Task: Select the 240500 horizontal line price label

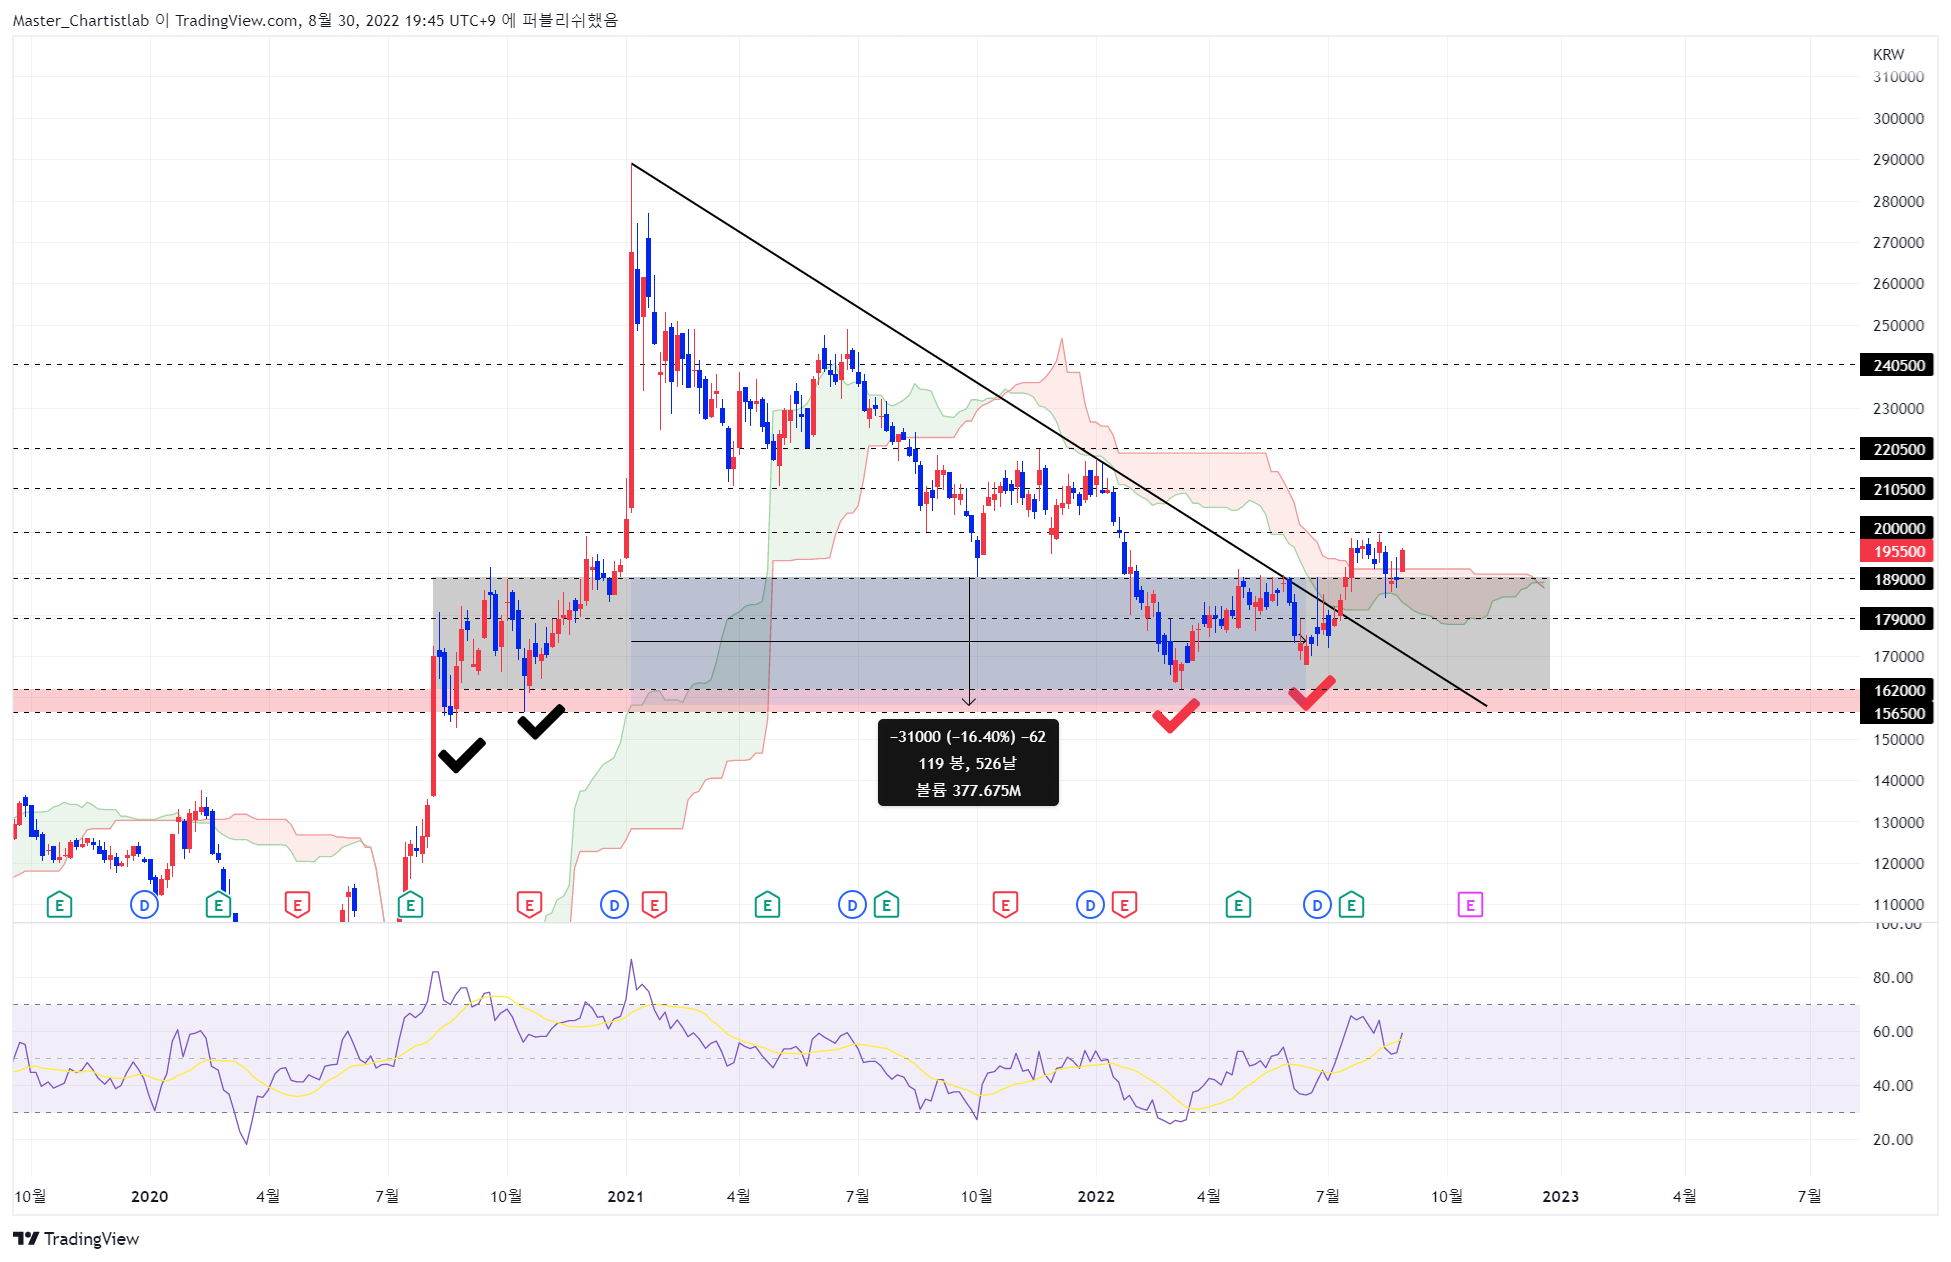Action: 1897,366
